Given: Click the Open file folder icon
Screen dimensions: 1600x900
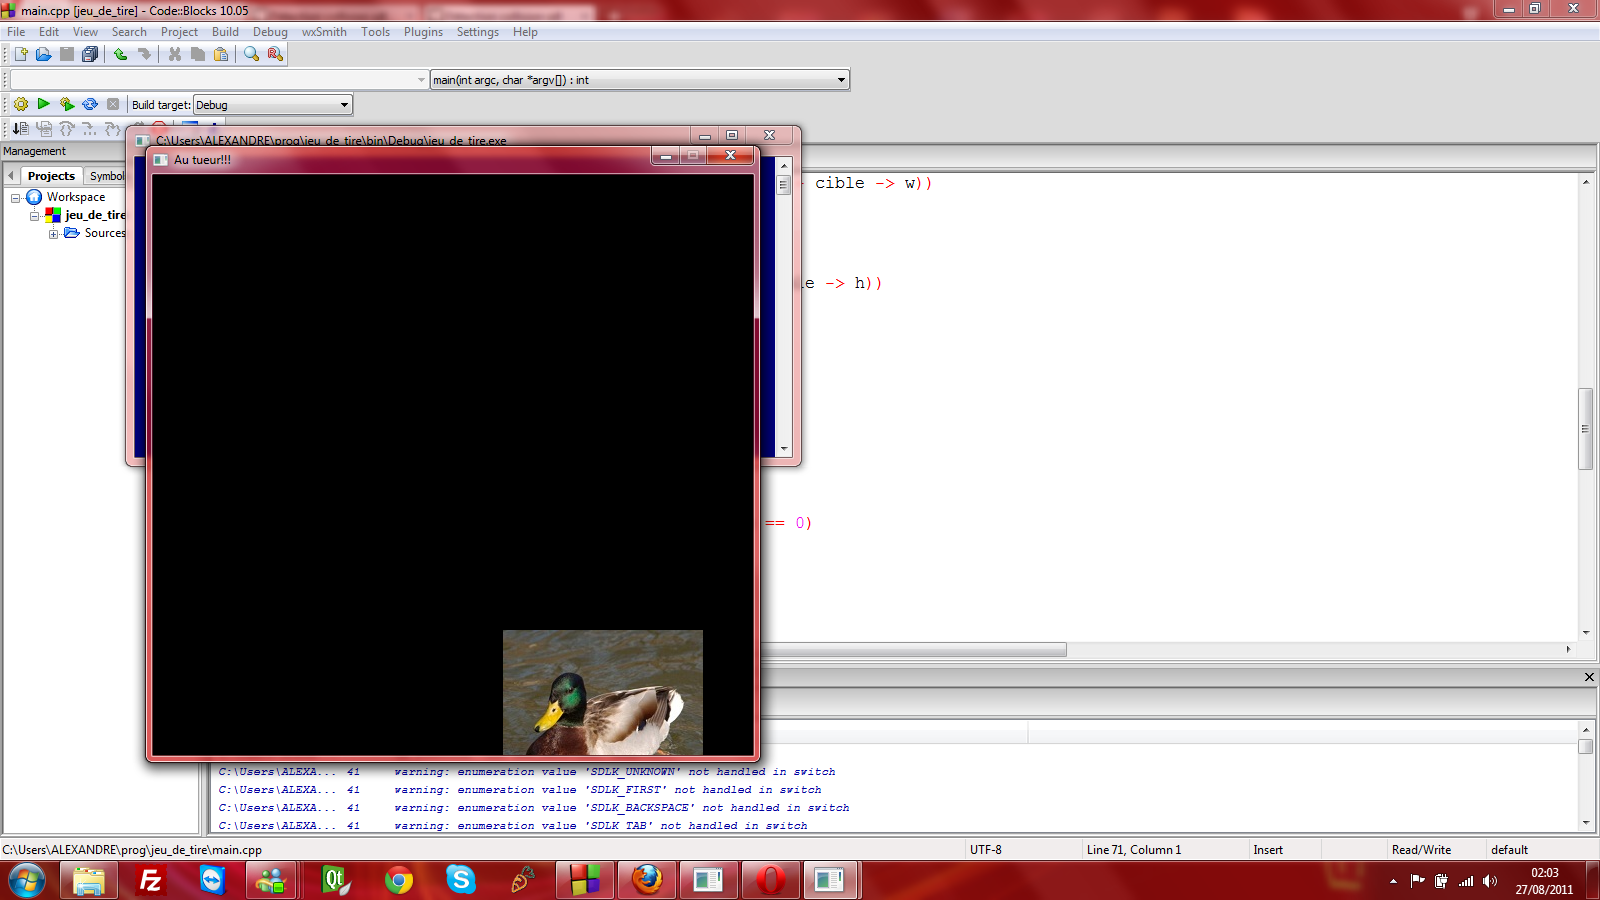Looking at the screenshot, I should 43,54.
